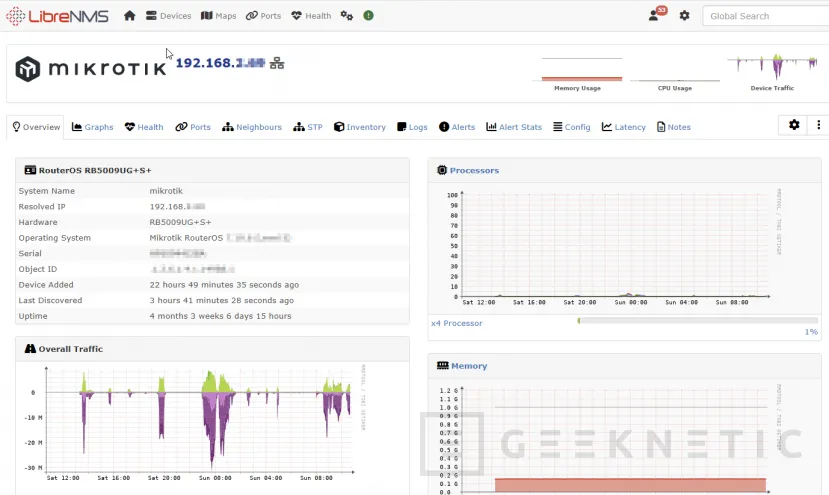829x495 pixels.
Task: Click the 1% processor usage value
Action: [x=811, y=332]
